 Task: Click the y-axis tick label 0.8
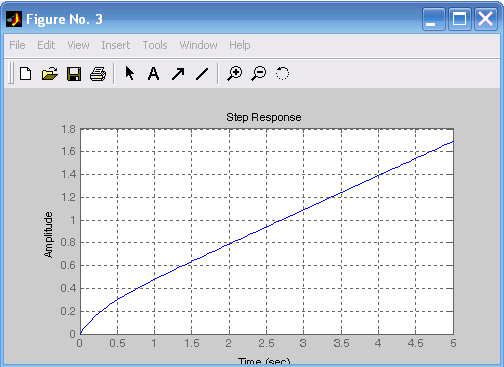pyautogui.click(x=68, y=243)
